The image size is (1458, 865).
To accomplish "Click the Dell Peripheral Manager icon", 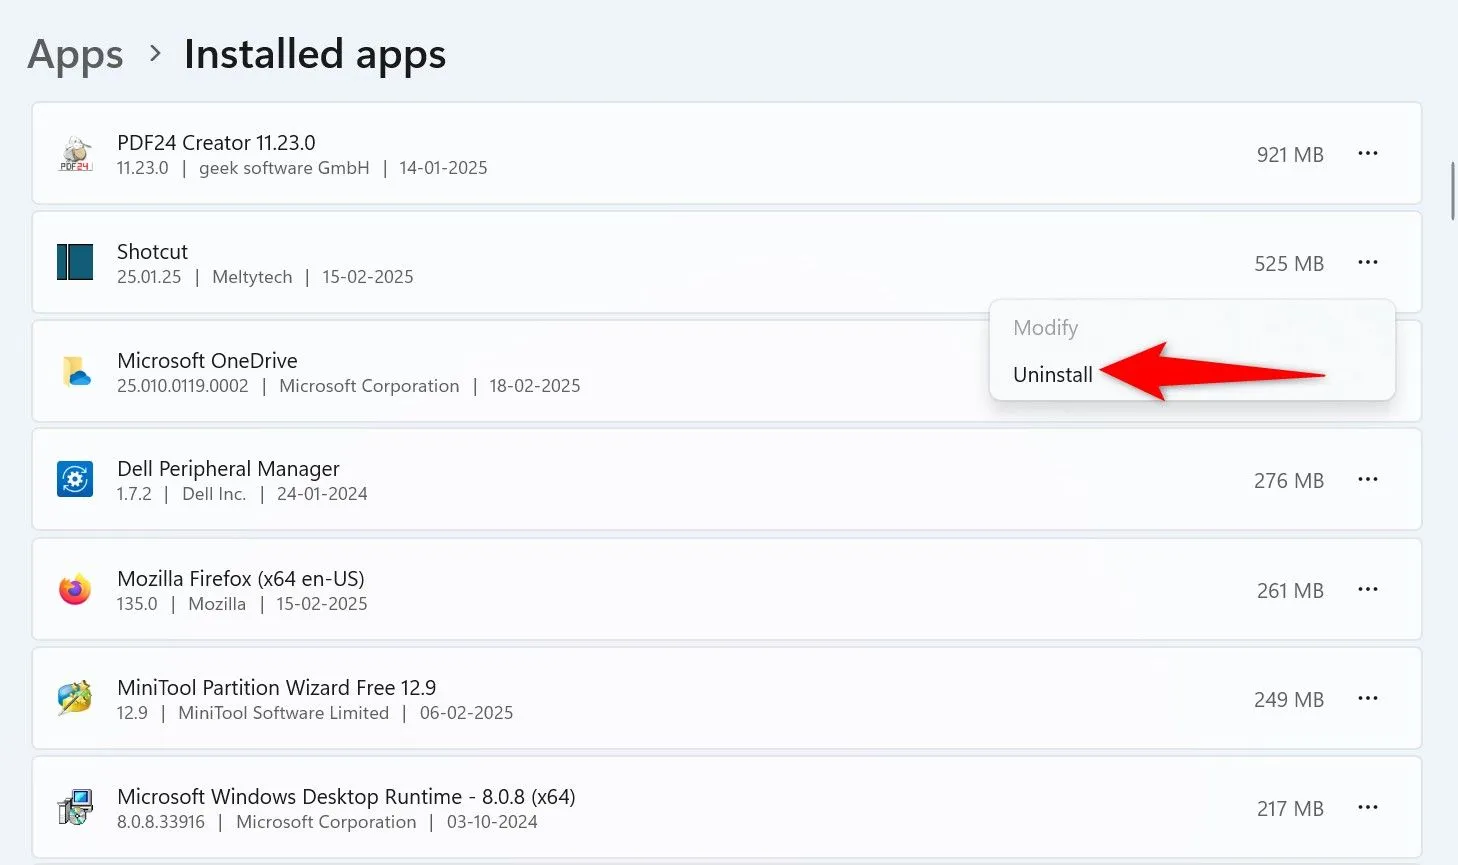I will click(75, 480).
